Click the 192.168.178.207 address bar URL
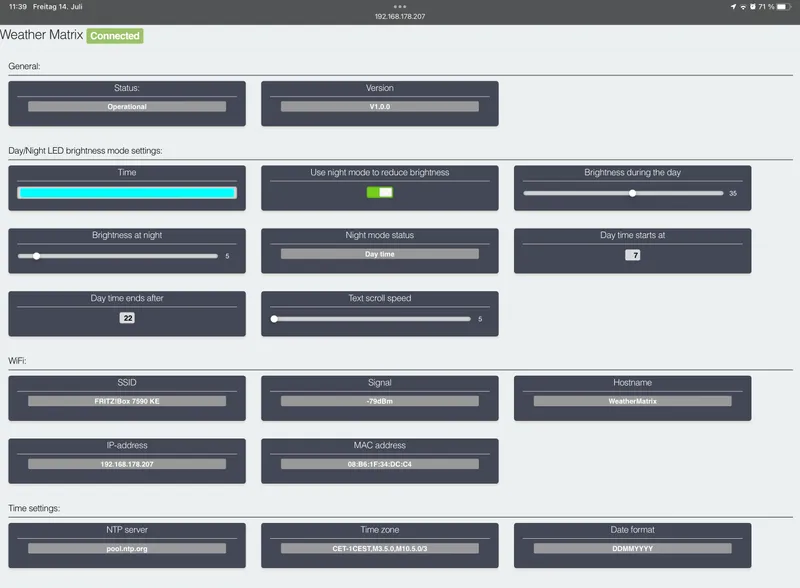The width and height of the screenshot is (800, 588). pos(400,16)
